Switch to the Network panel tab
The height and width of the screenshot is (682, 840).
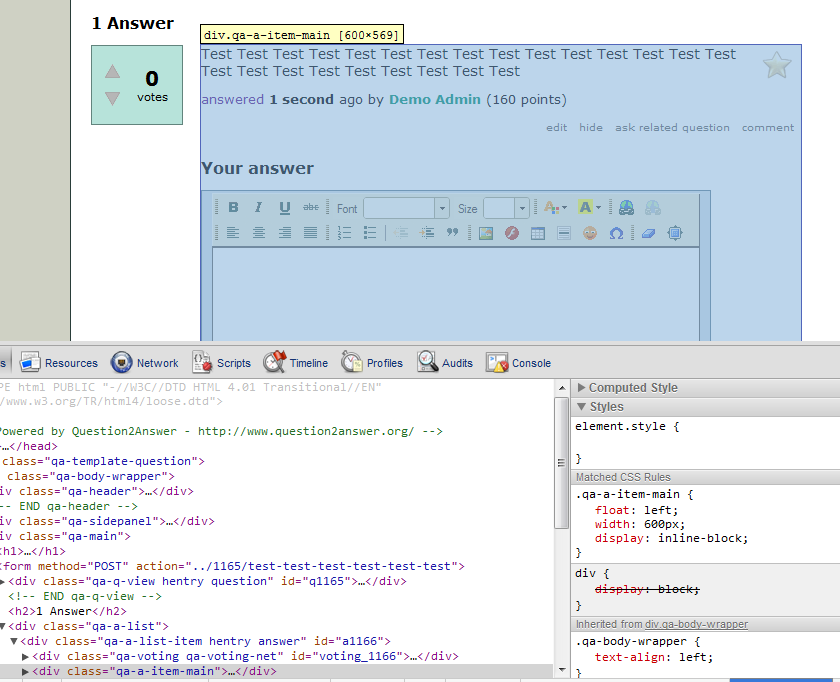tap(145, 363)
